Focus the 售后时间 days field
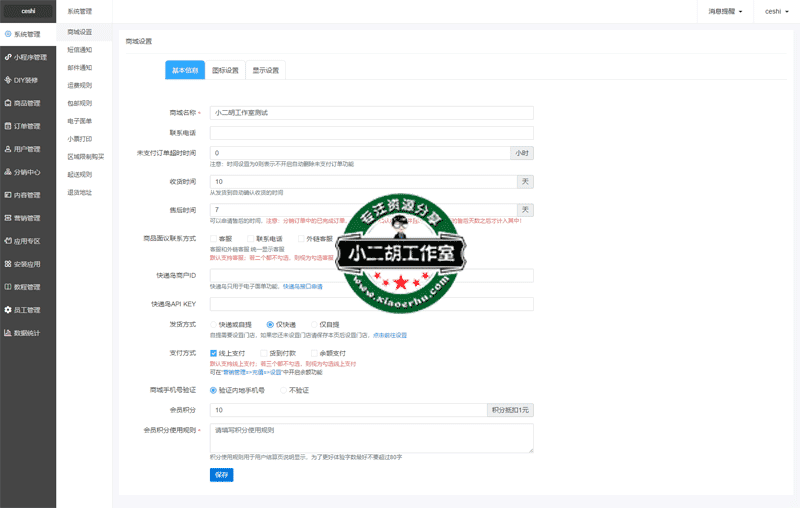Viewport: 800px width, 508px height. (363, 210)
